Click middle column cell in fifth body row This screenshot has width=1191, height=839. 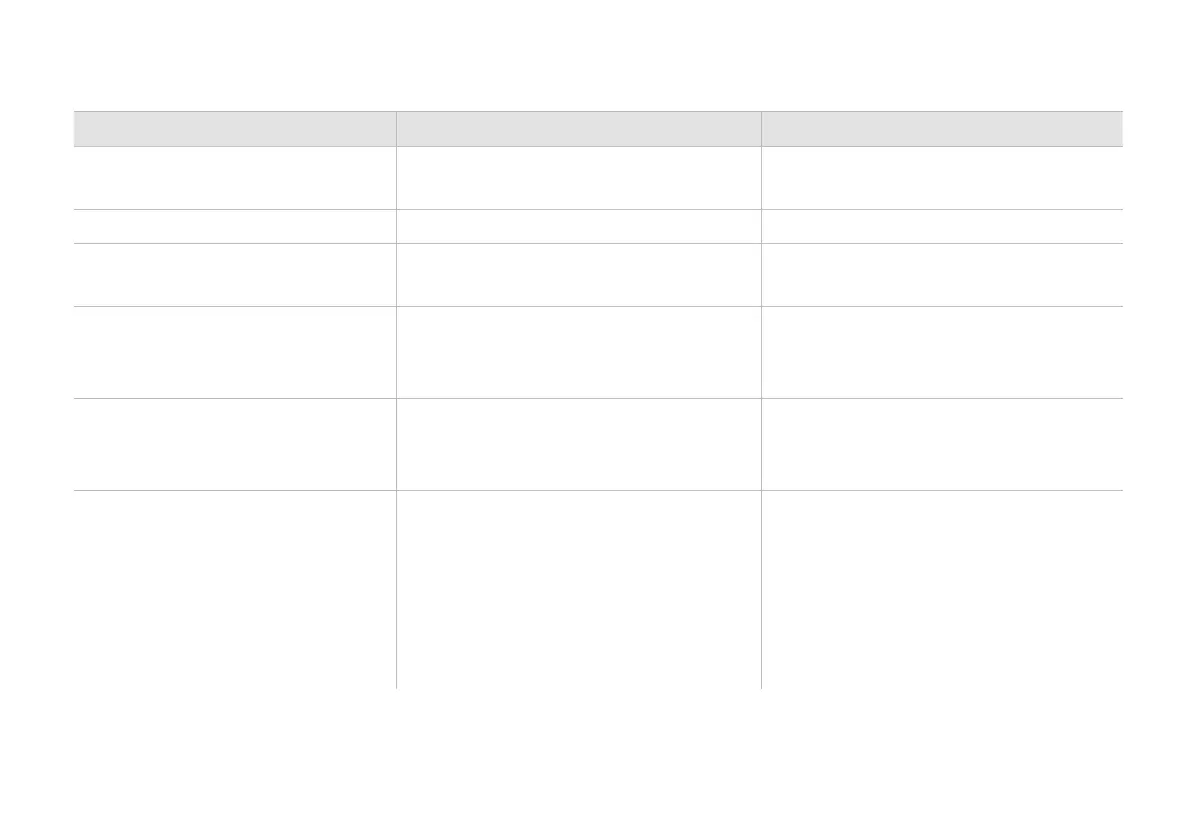pyautogui.click(x=578, y=444)
